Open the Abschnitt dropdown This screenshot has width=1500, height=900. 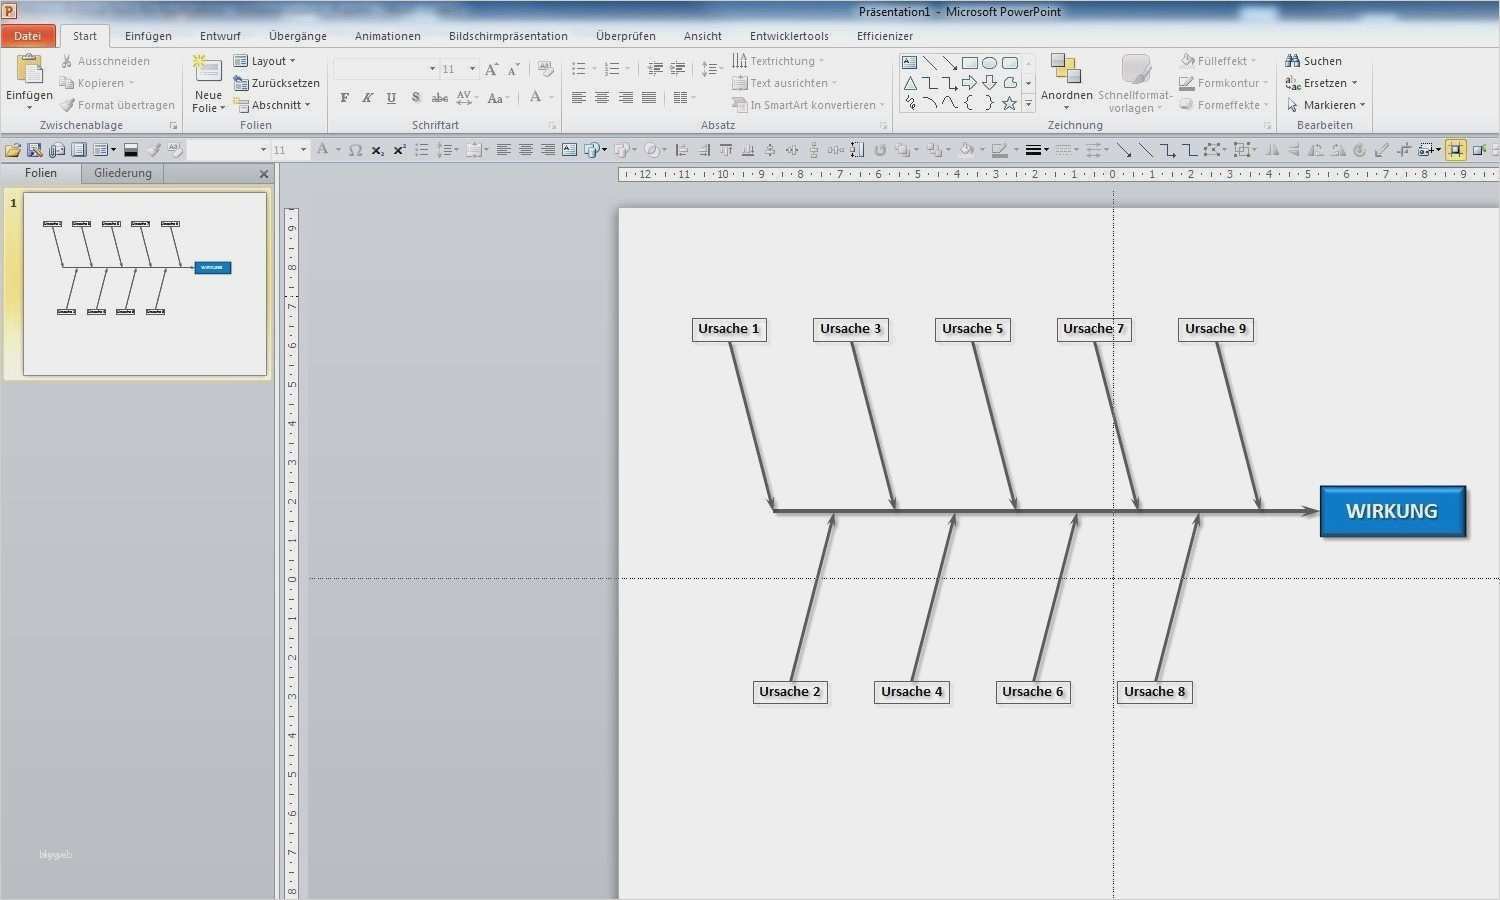(x=273, y=105)
